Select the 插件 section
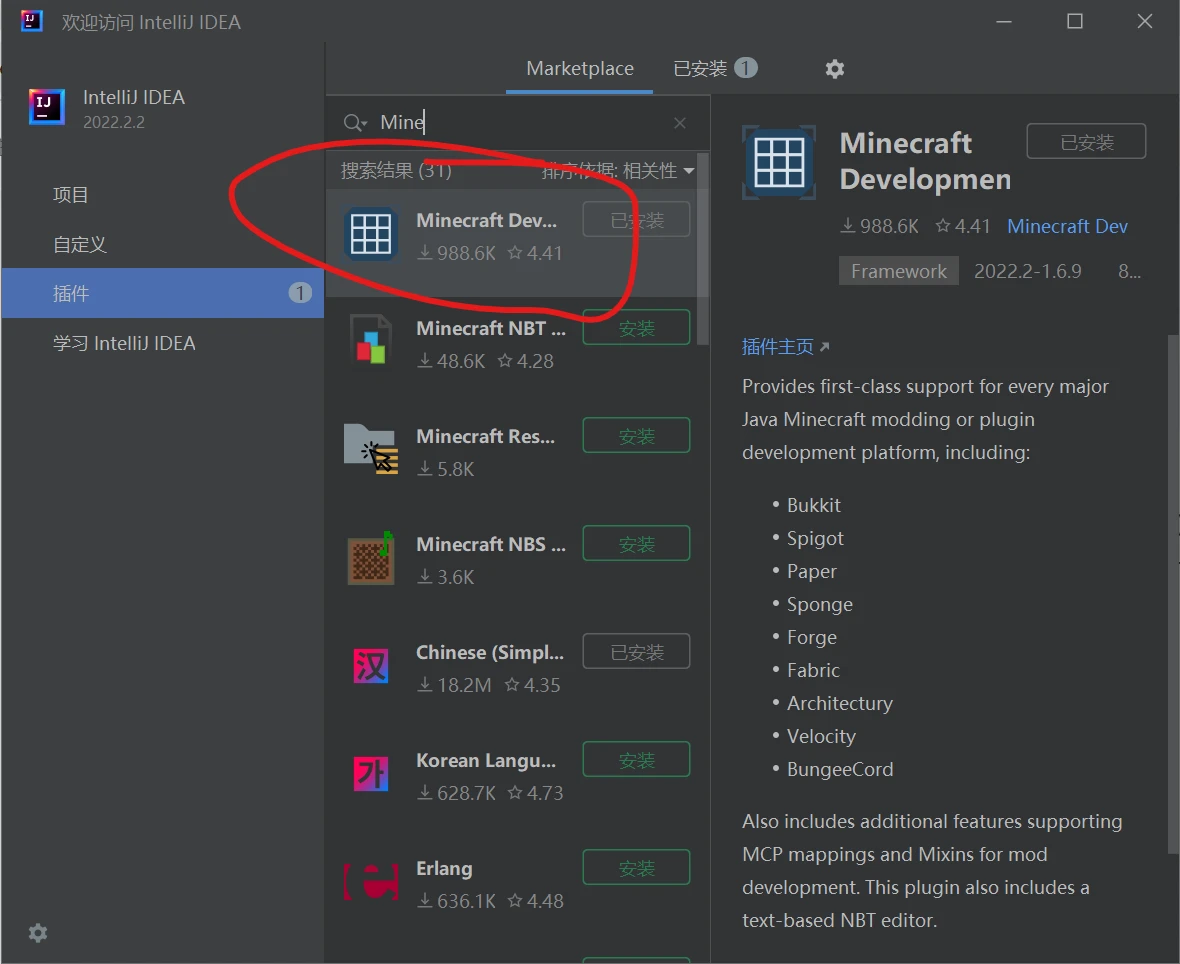This screenshot has height=964, width=1180. (162, 293)
